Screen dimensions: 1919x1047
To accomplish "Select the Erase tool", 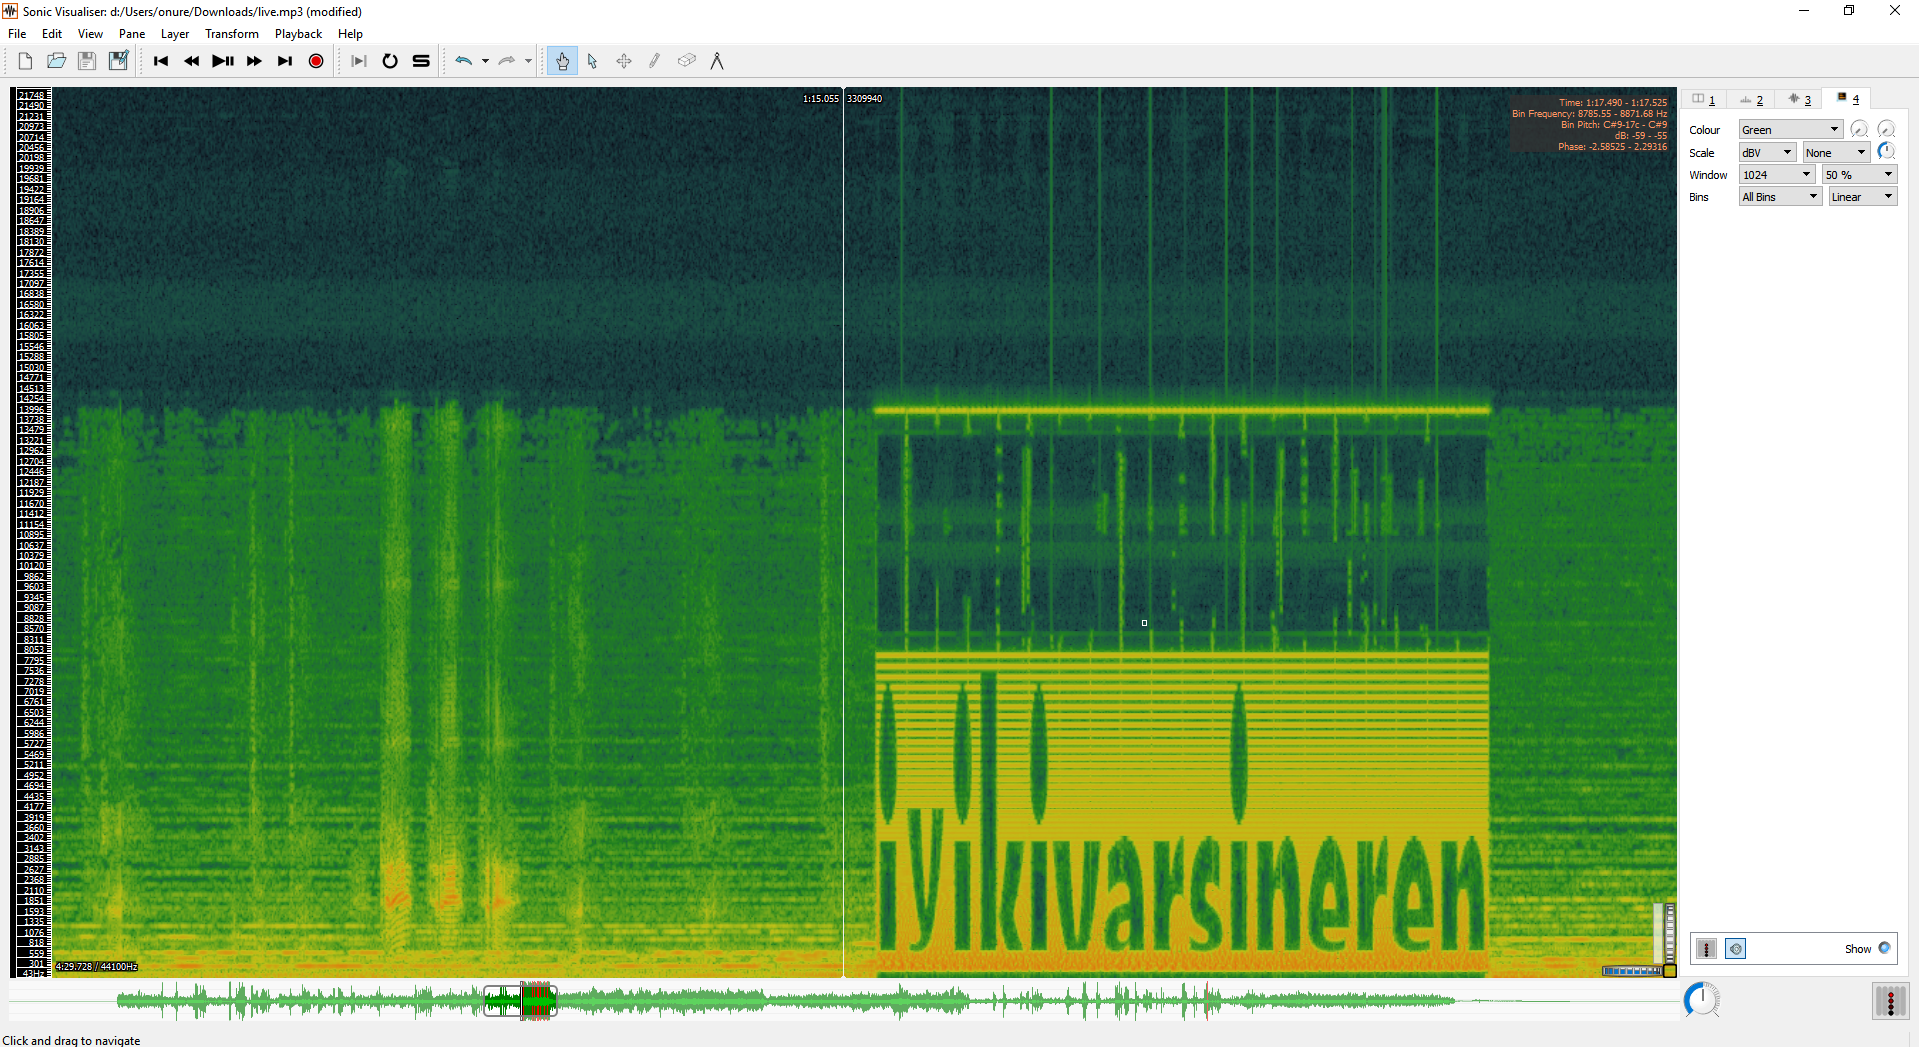I will (x=686, y=61).
